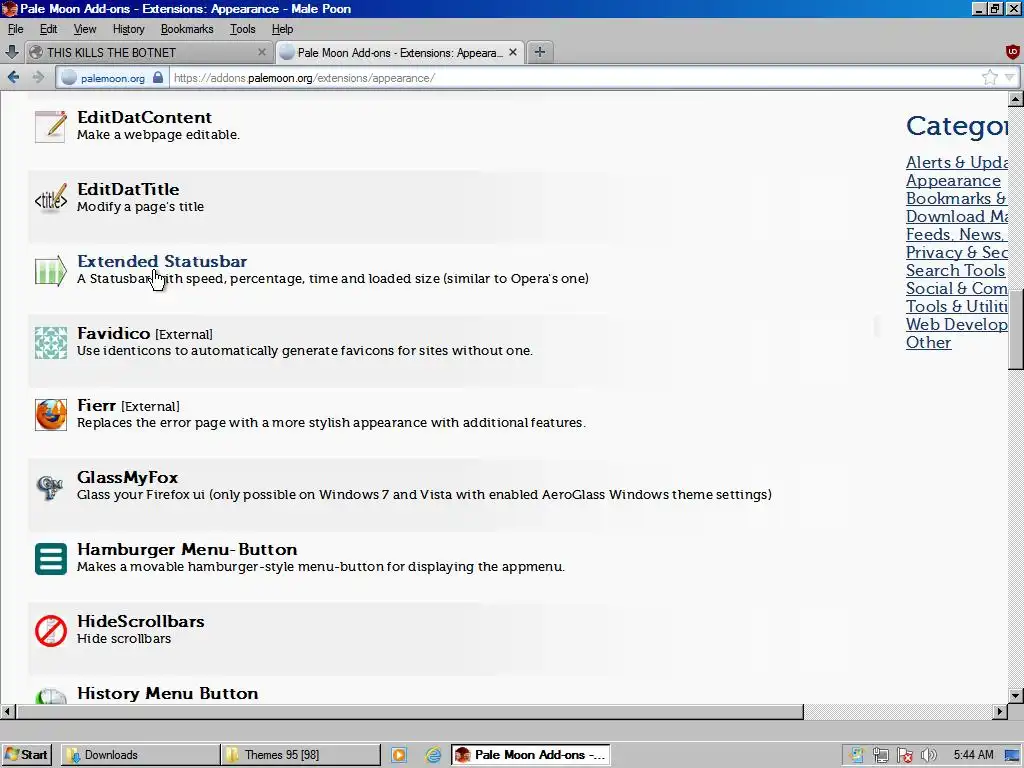This screenshot has width=1024, height=768.
Task: Open the Feeds, News category link
Action: [x=957, y=234]
